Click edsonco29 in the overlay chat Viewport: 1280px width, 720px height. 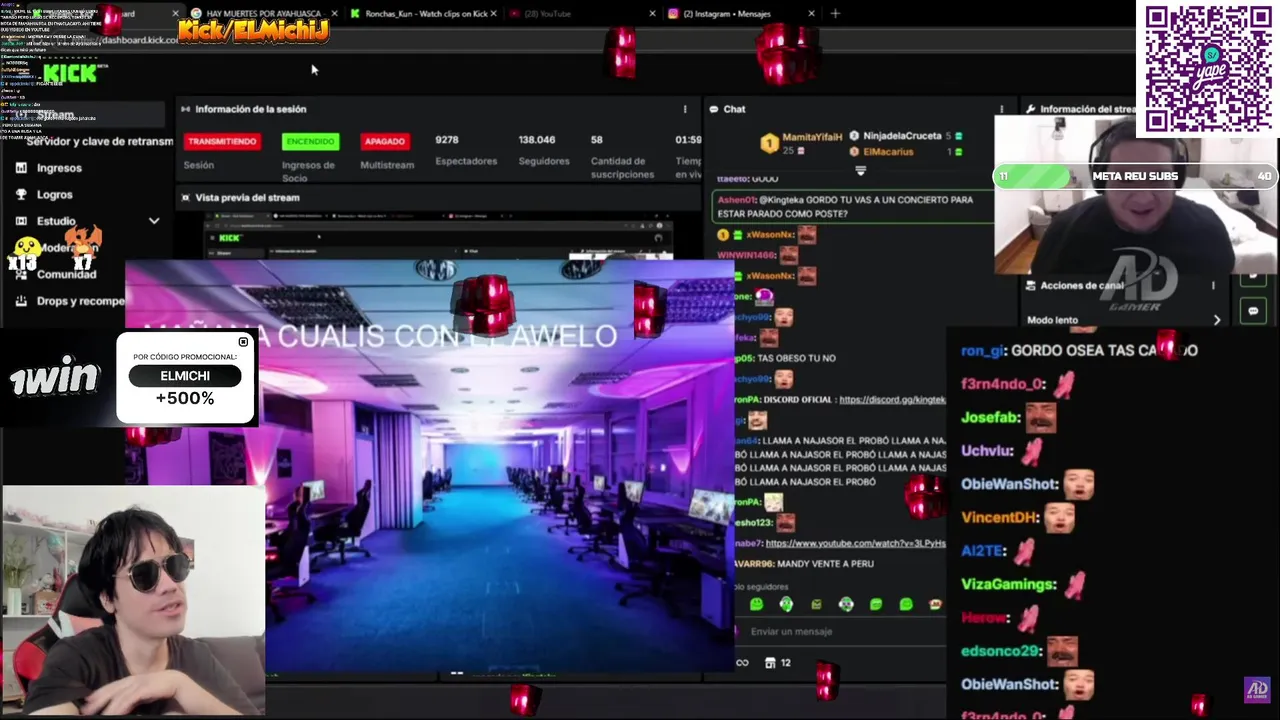click(x=1000, y=651)
